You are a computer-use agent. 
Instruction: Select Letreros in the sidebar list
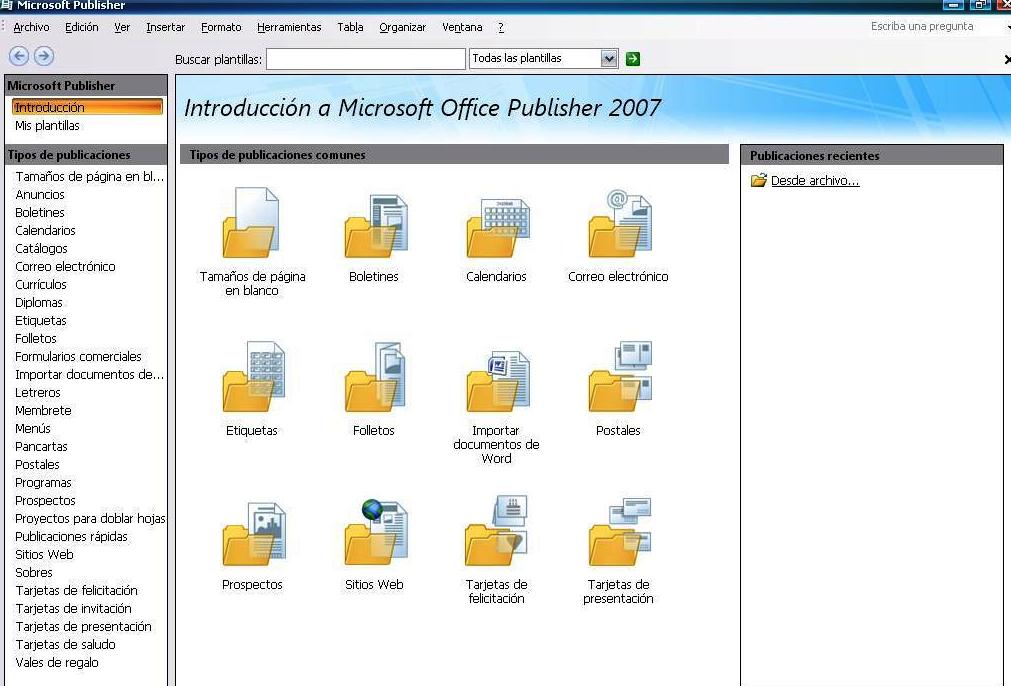[37, 393]
